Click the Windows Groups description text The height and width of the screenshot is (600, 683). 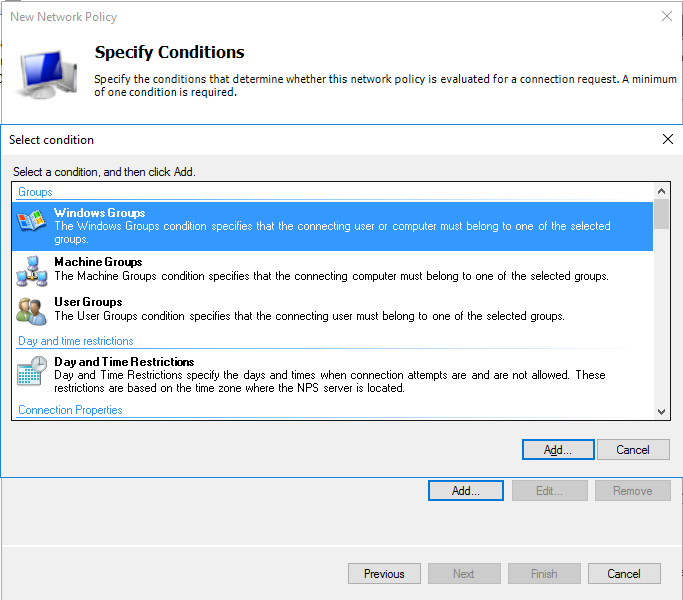[332, 233]
